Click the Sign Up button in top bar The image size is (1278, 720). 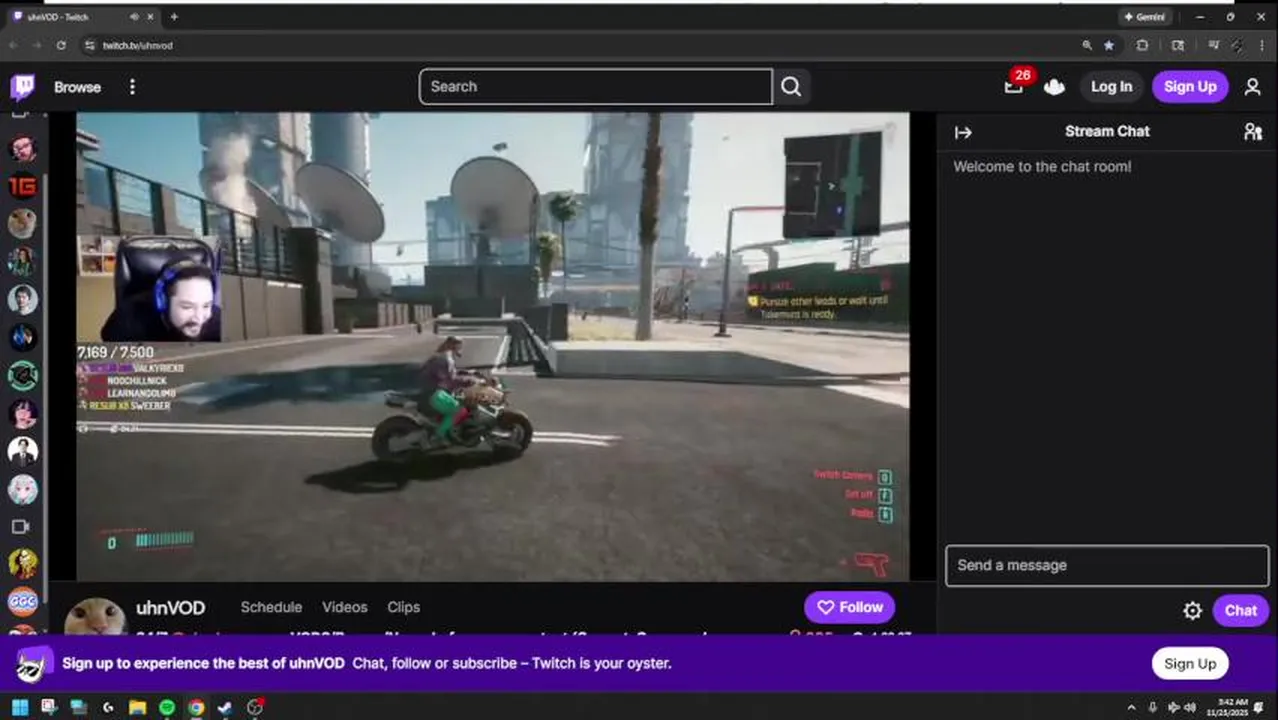pyautogui.click(x=1190, y=87)
